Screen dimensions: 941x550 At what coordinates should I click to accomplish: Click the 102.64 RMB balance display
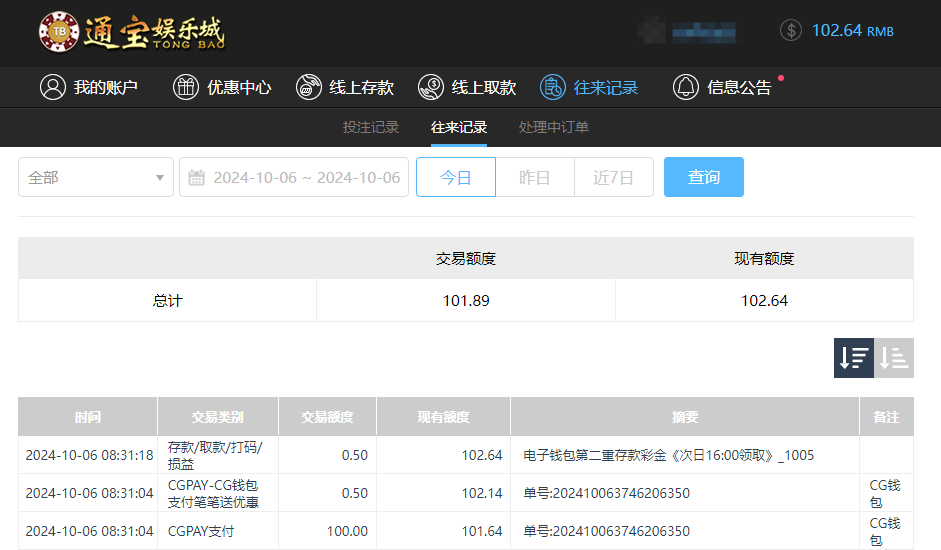(x=852, y=30)
